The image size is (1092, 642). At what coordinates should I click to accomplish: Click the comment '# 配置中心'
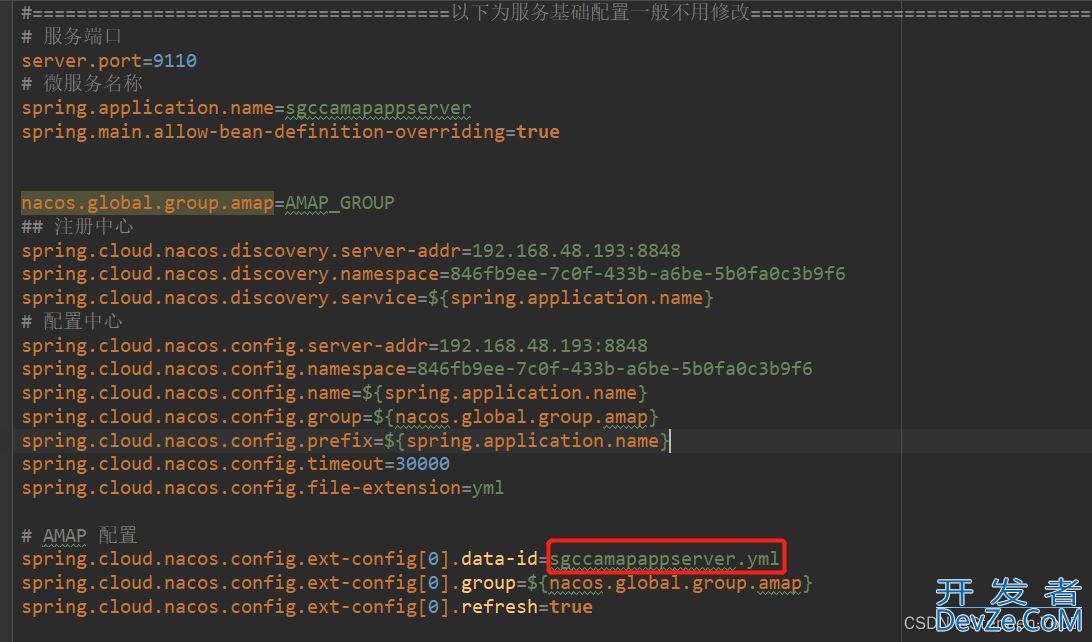(72, 322)
